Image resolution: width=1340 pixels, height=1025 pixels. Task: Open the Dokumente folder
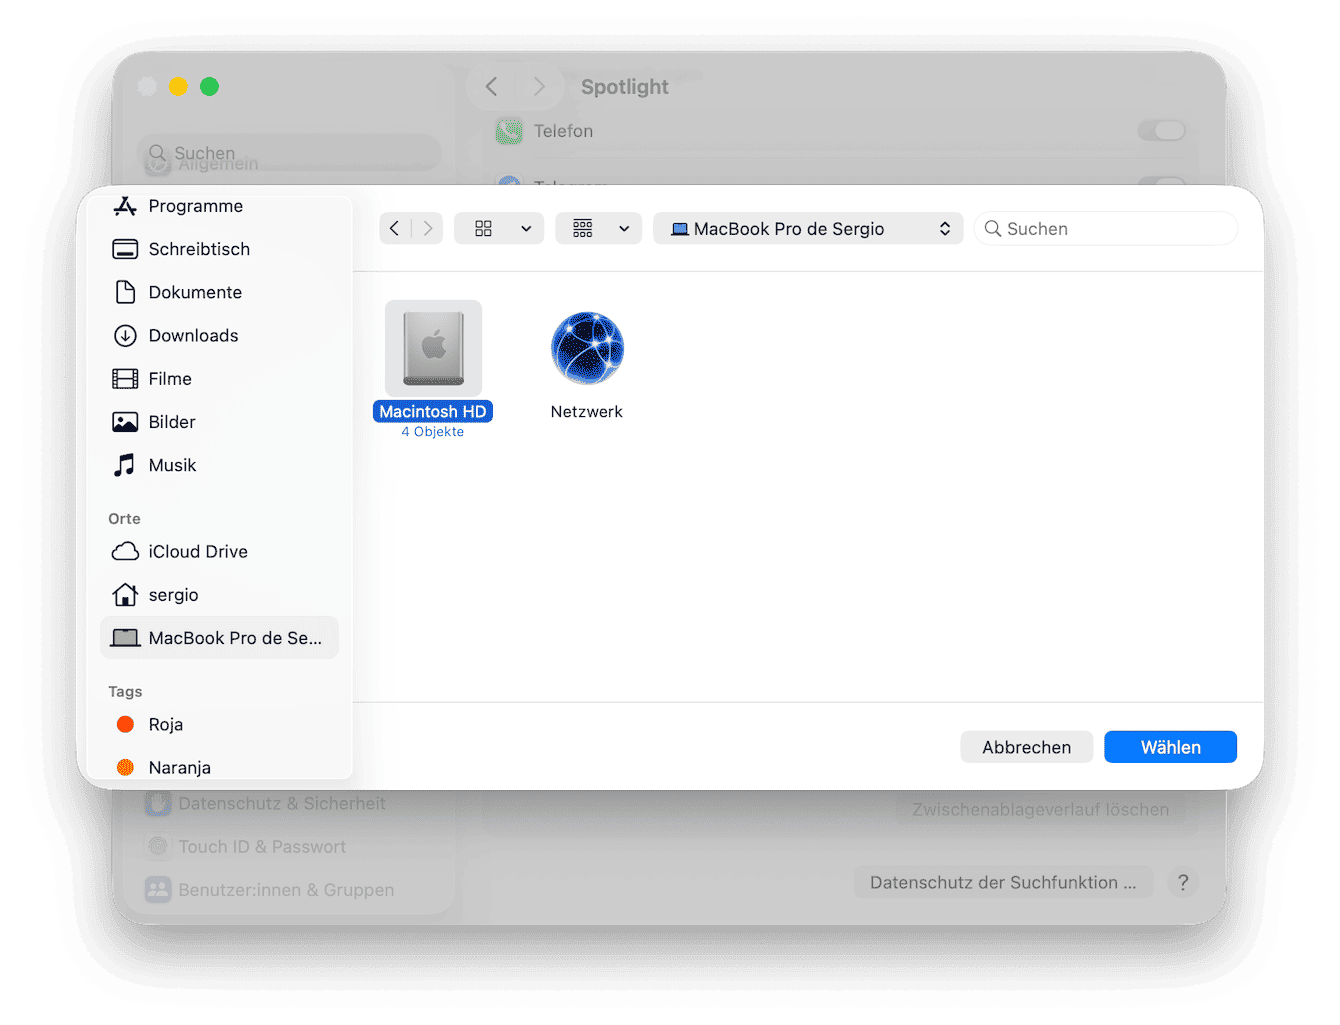(x=196, y=292)
